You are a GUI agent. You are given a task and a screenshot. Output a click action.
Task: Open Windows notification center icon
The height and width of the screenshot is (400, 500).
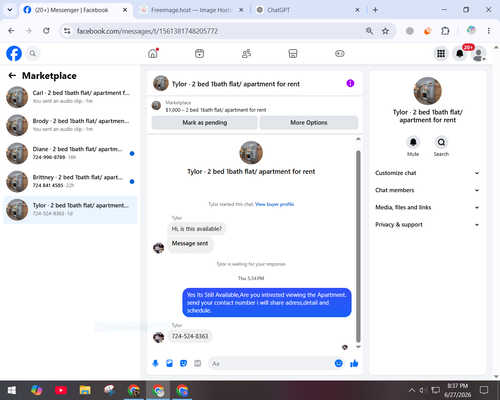pos(484,390)
